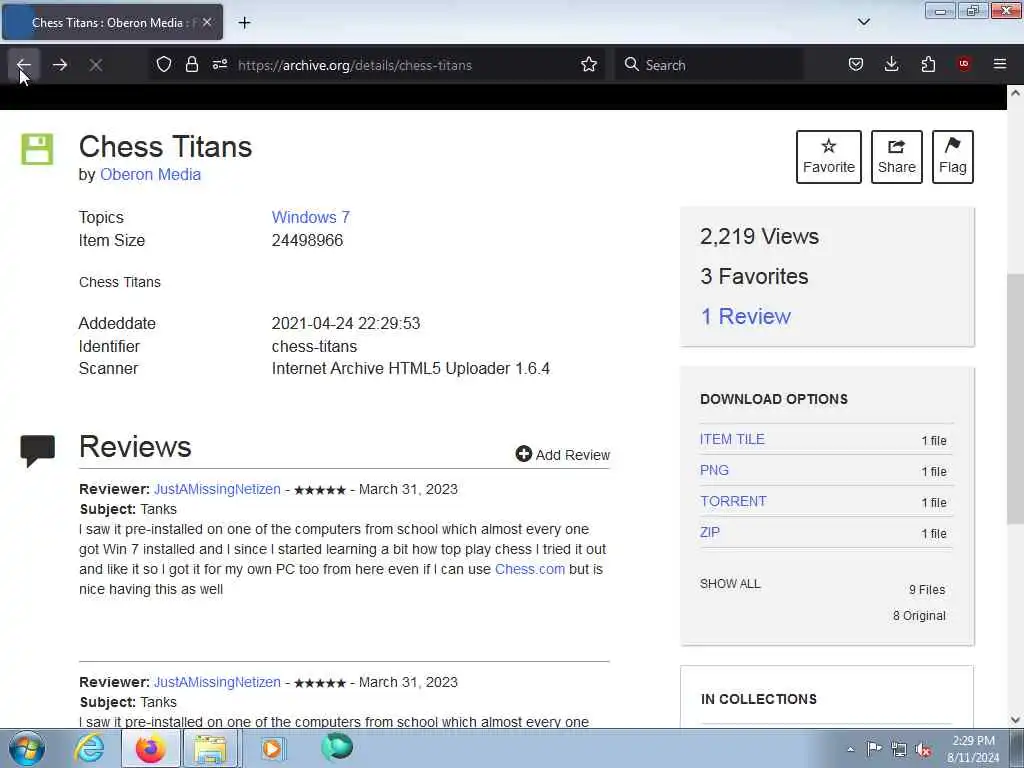The image size is (1024, 768).
Task: Download the PNG option
Action: coord(714,470)
